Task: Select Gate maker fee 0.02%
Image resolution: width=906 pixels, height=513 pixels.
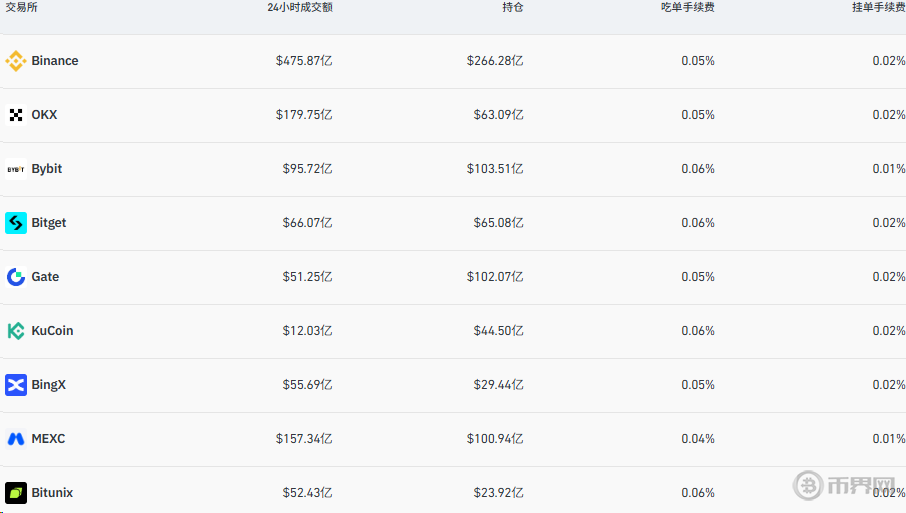Action: (889, 277)
